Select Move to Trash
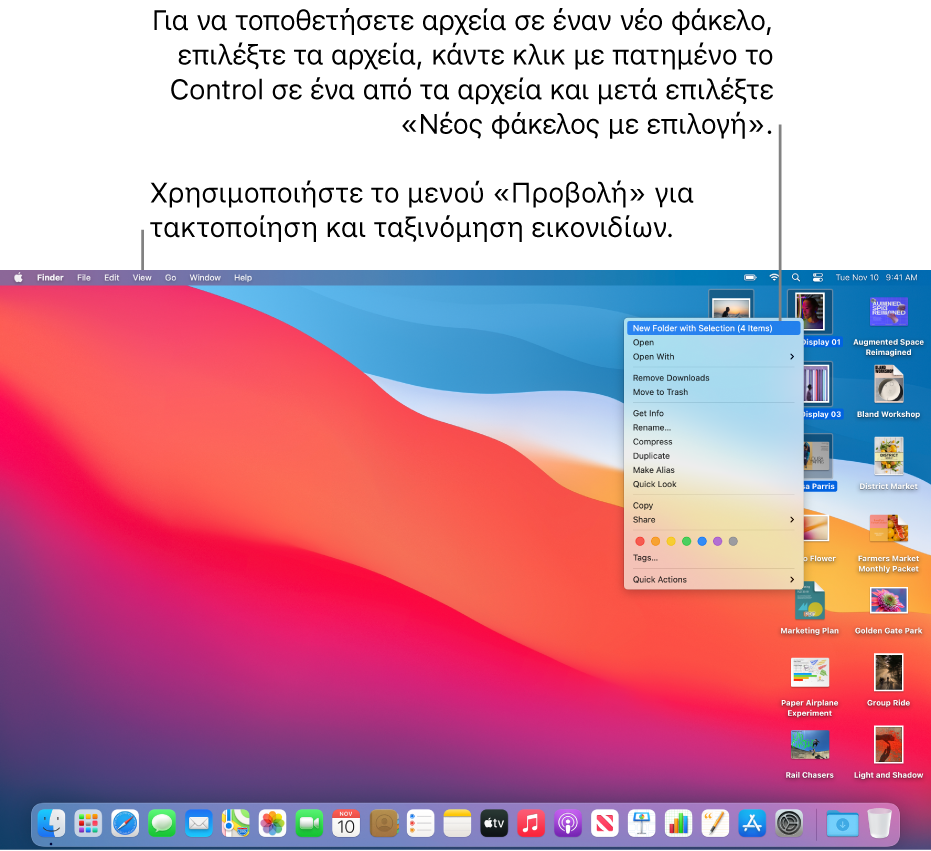Viewport: 931px width, 851px height. (713, 393)
